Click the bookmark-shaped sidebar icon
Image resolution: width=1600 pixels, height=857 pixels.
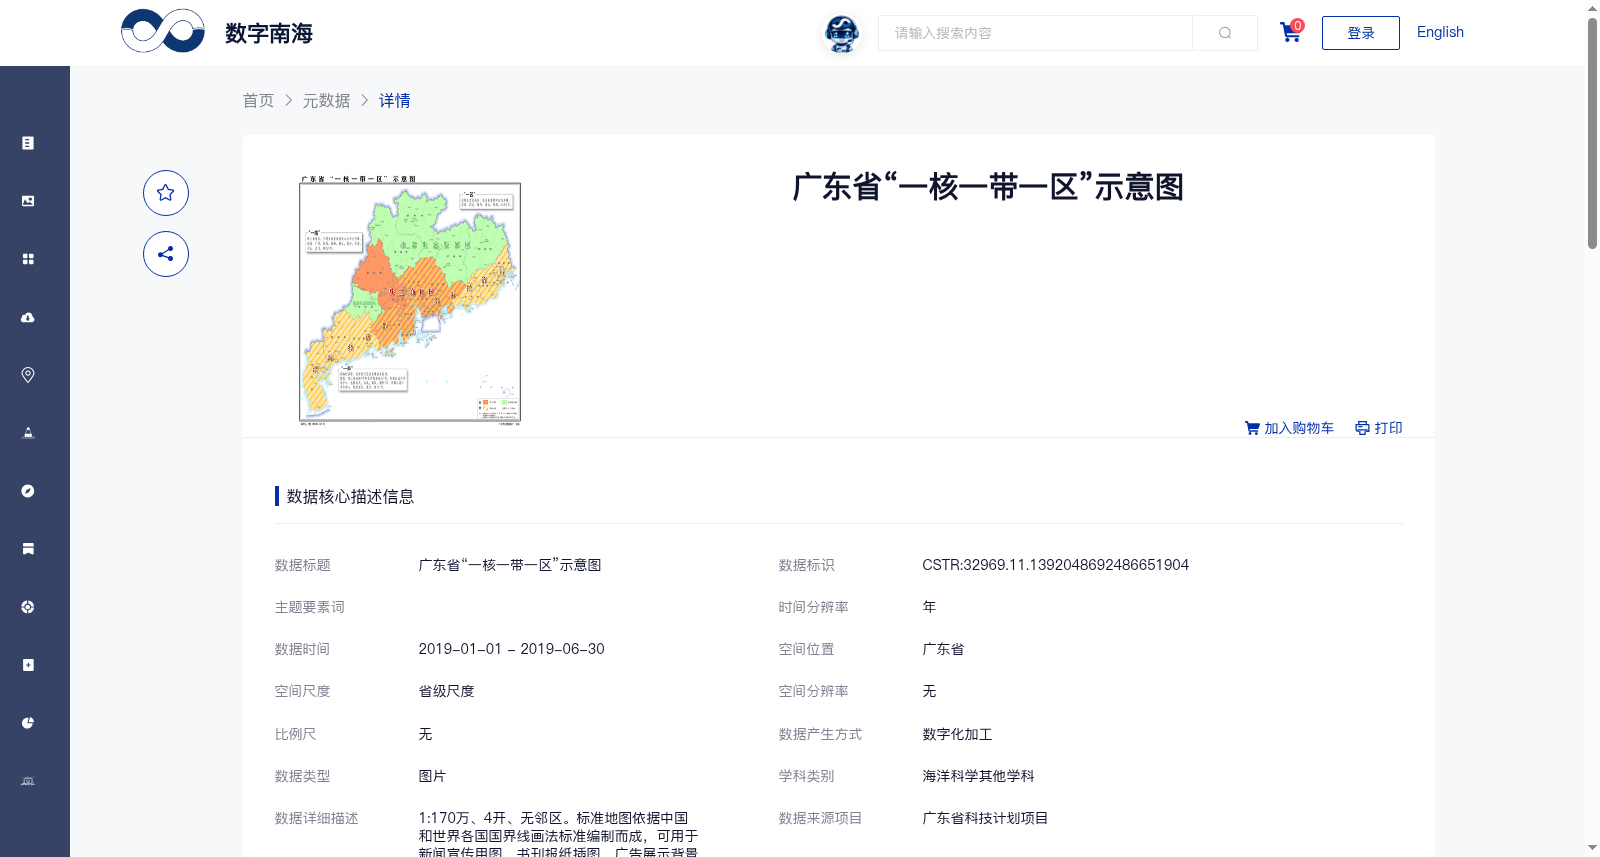point(28,549)
